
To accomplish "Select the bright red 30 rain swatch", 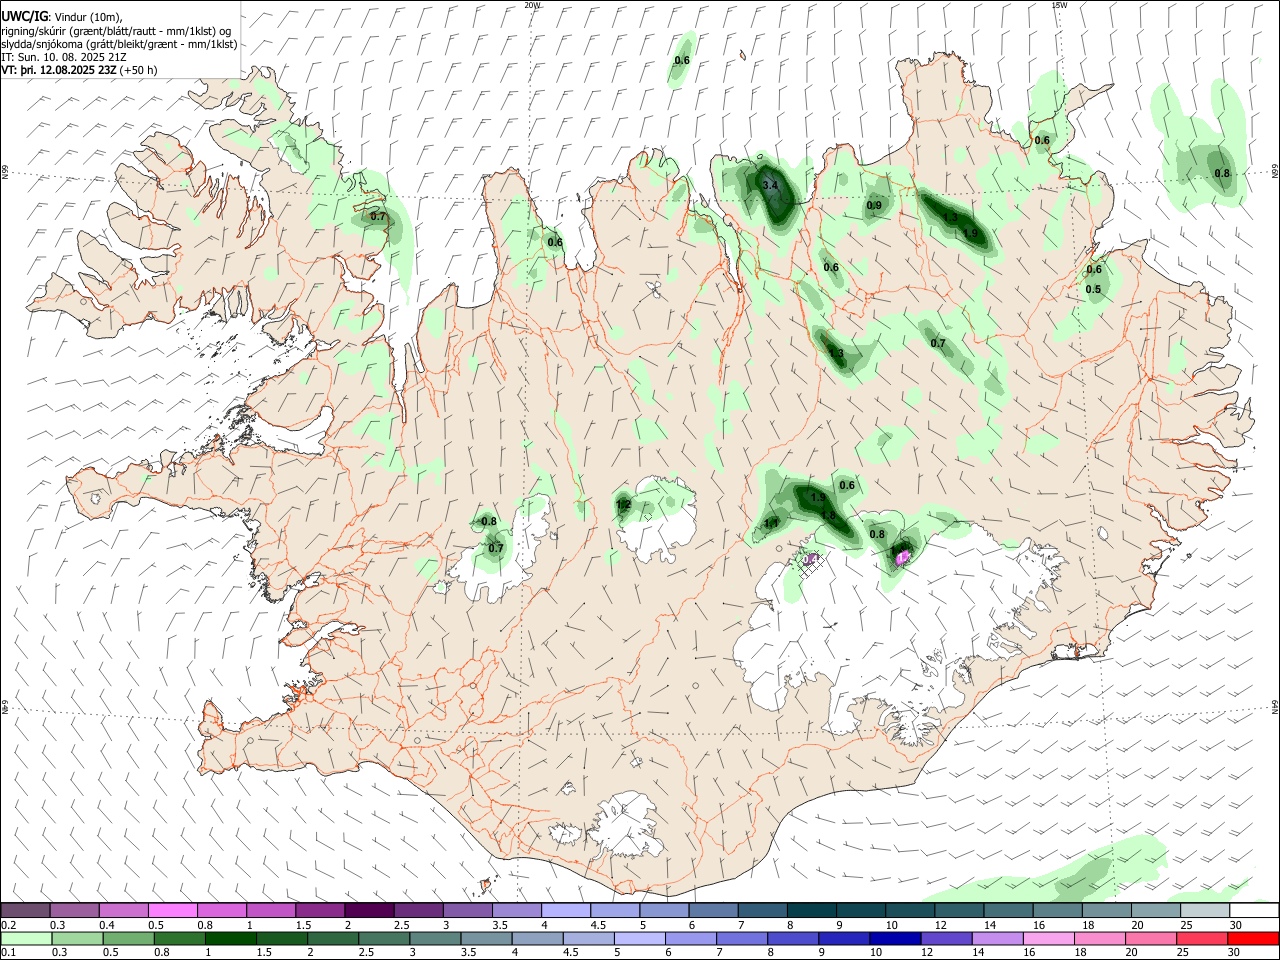I will tap(1251, 939).
